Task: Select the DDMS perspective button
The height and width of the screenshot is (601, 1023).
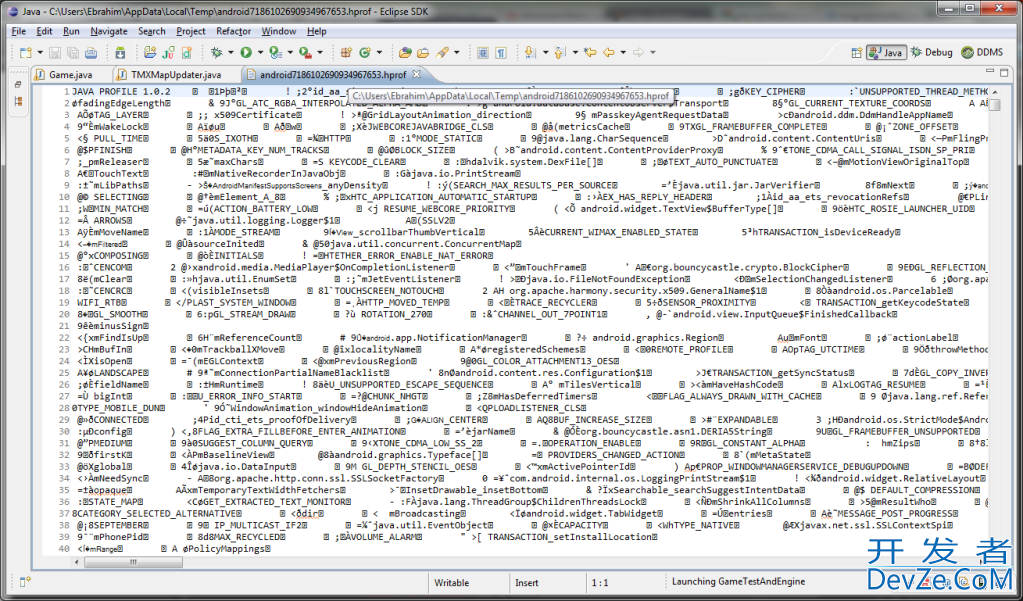Action: click(x=981, y=52)
